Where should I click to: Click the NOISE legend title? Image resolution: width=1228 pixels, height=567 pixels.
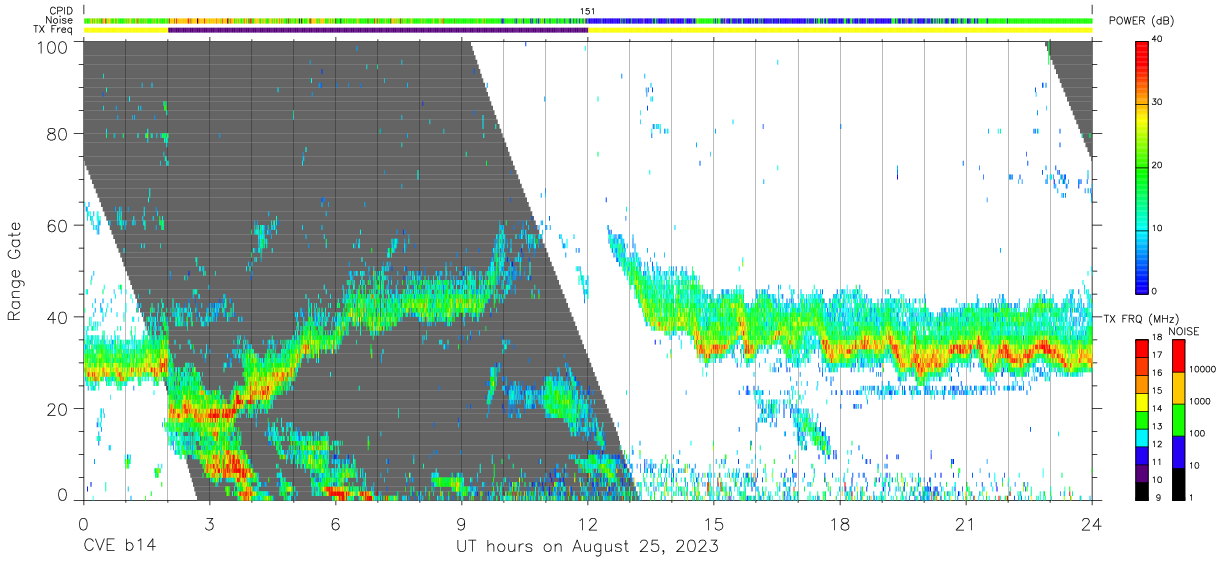click(x=1185, y=331)
